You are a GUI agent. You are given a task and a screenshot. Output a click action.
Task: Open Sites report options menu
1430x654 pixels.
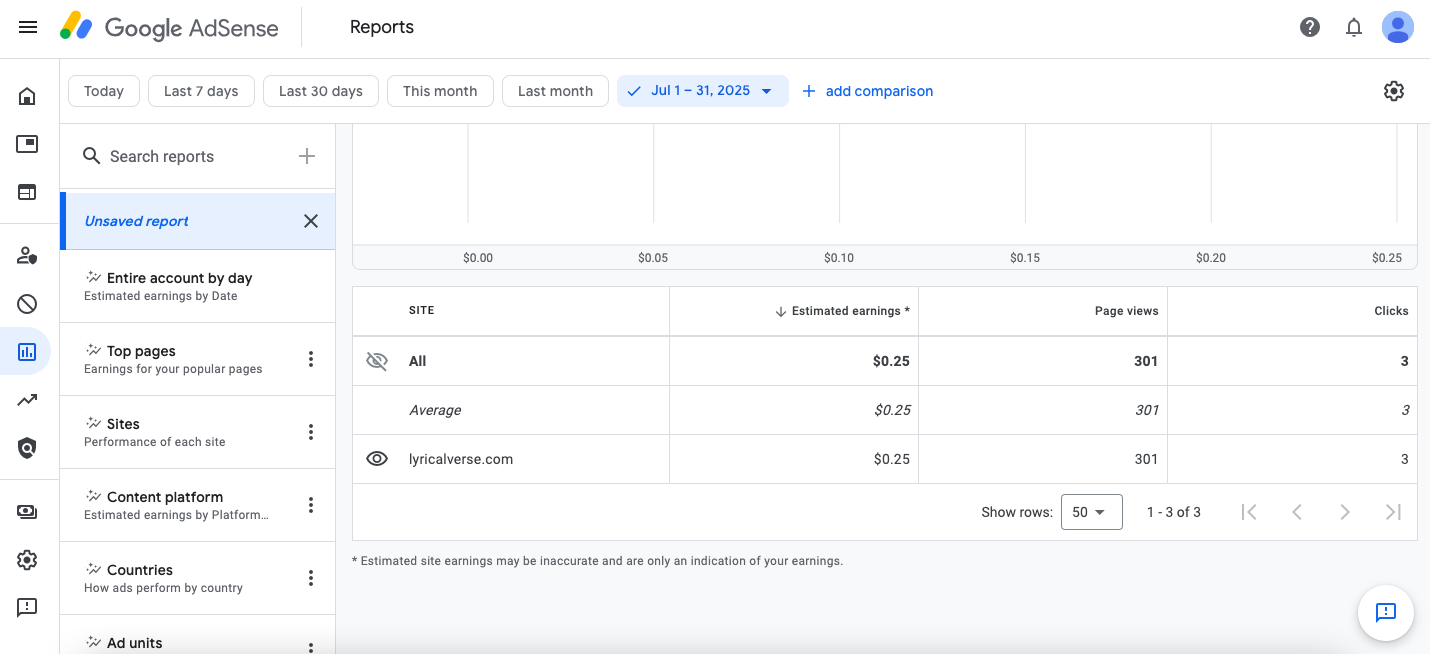311,432
